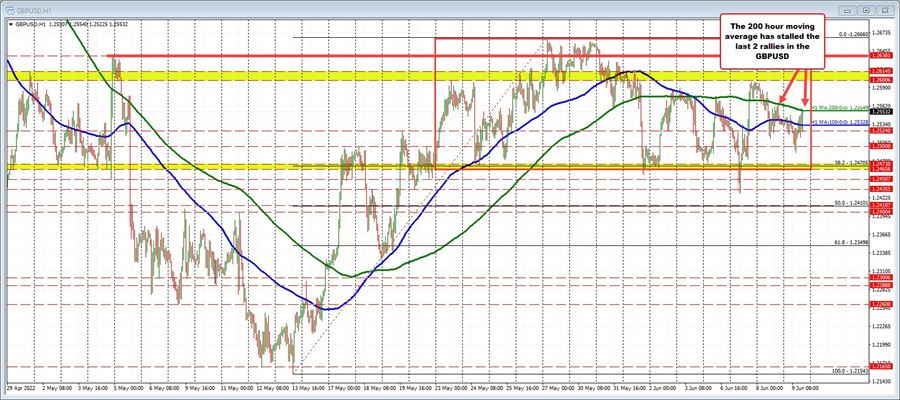Select the 1.22600 red price label
Image resolution: width=900 pixels, height=400 pixels.
tap(882, 304)
